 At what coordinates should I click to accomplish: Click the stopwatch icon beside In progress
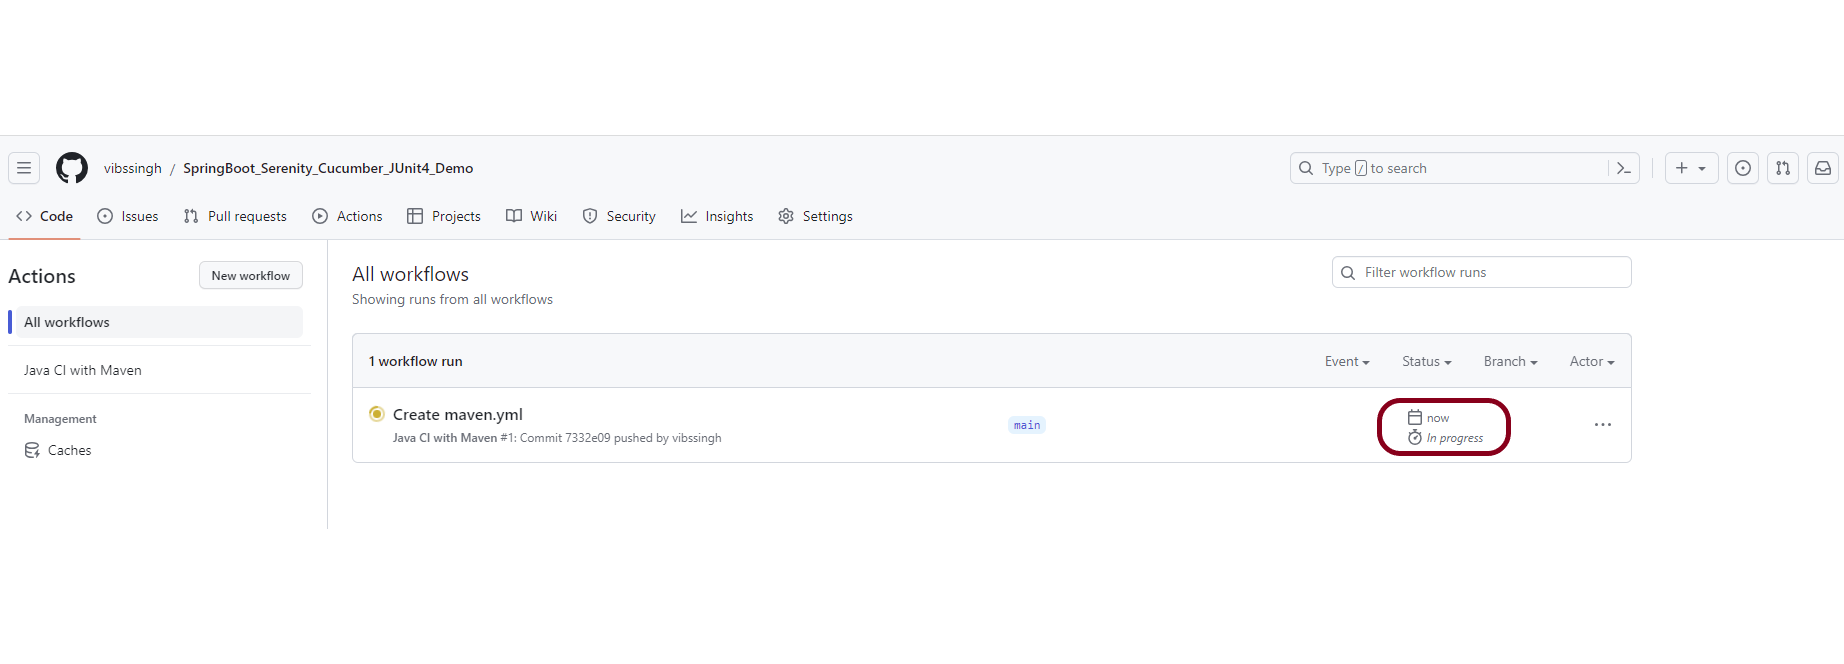(1415, 438)
